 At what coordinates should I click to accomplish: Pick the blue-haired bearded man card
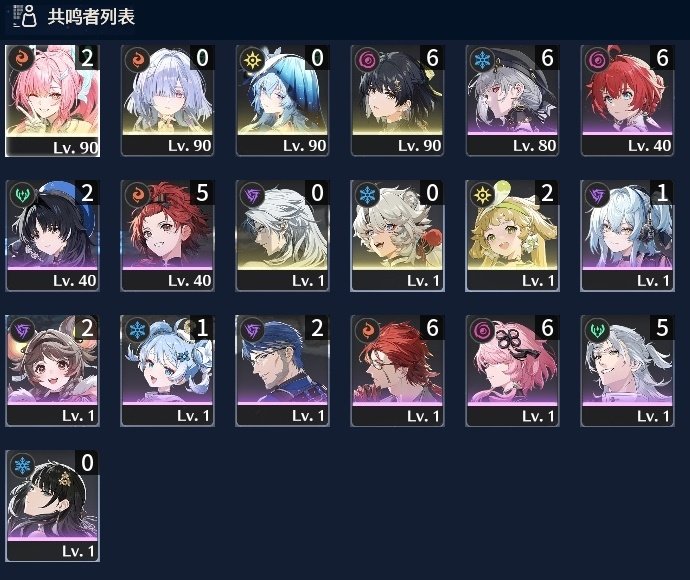pyautogui.click(x=283, y=371)
